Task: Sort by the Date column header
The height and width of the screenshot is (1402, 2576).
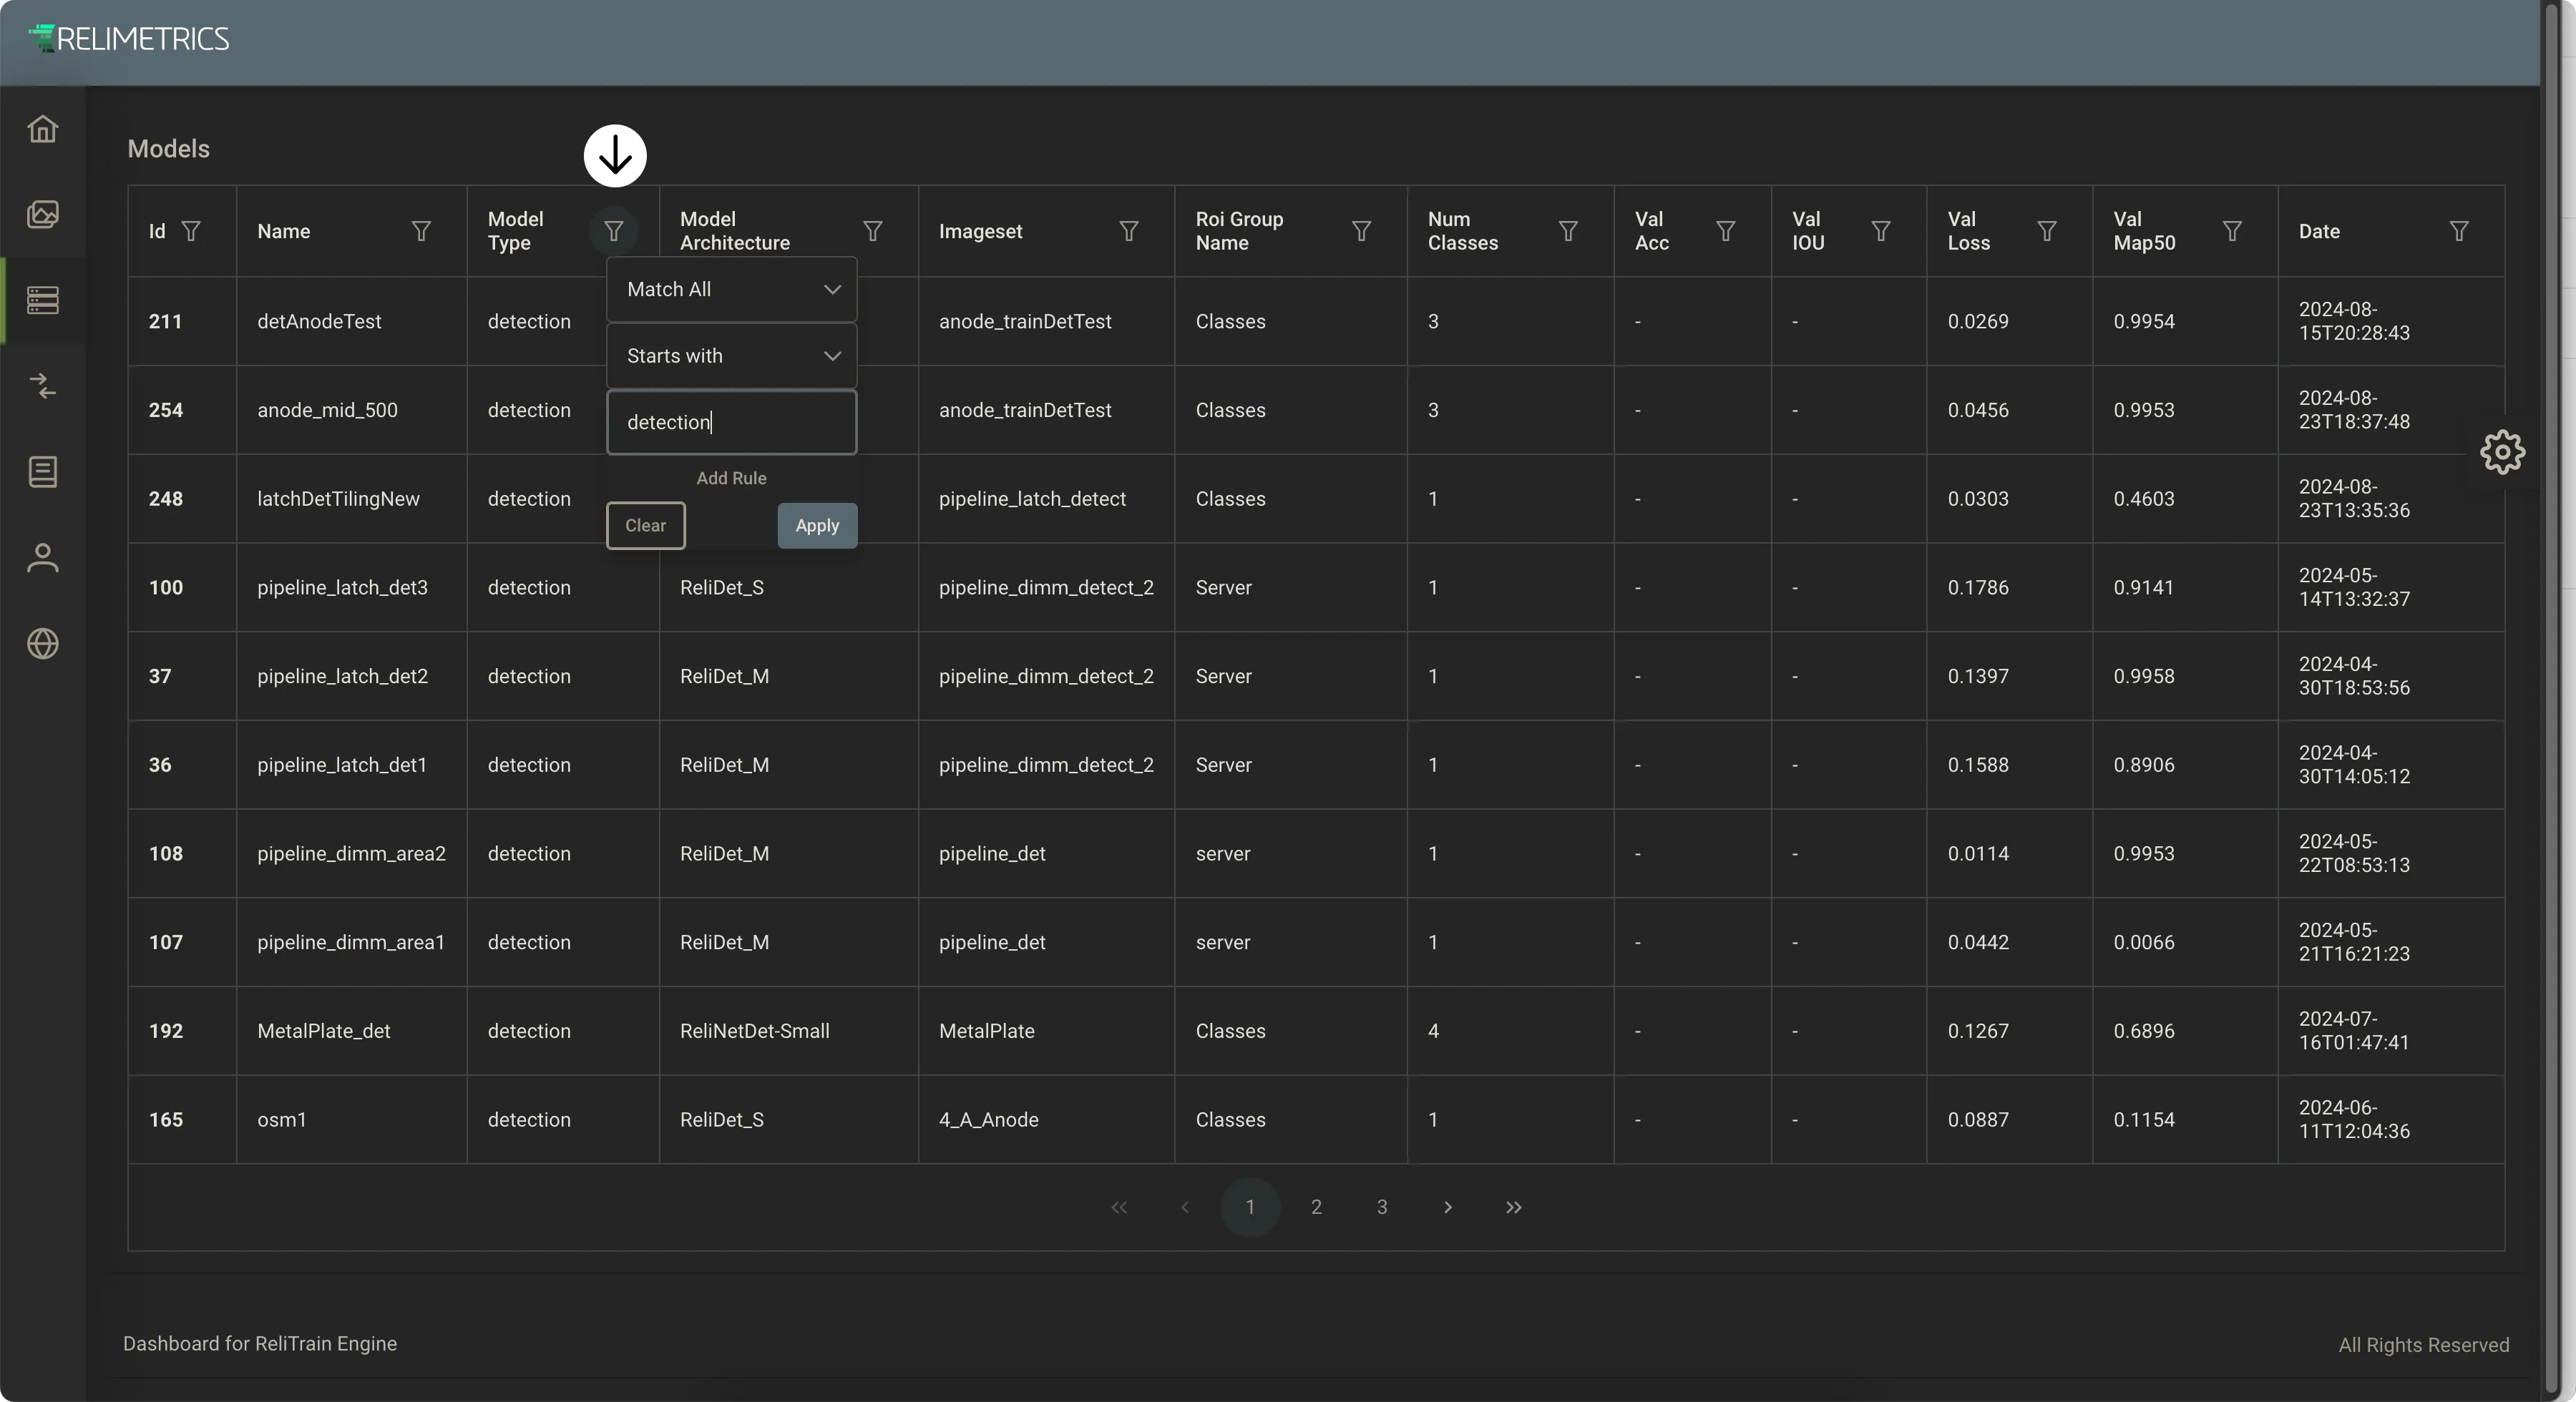Action: [x=2319, y=231]
